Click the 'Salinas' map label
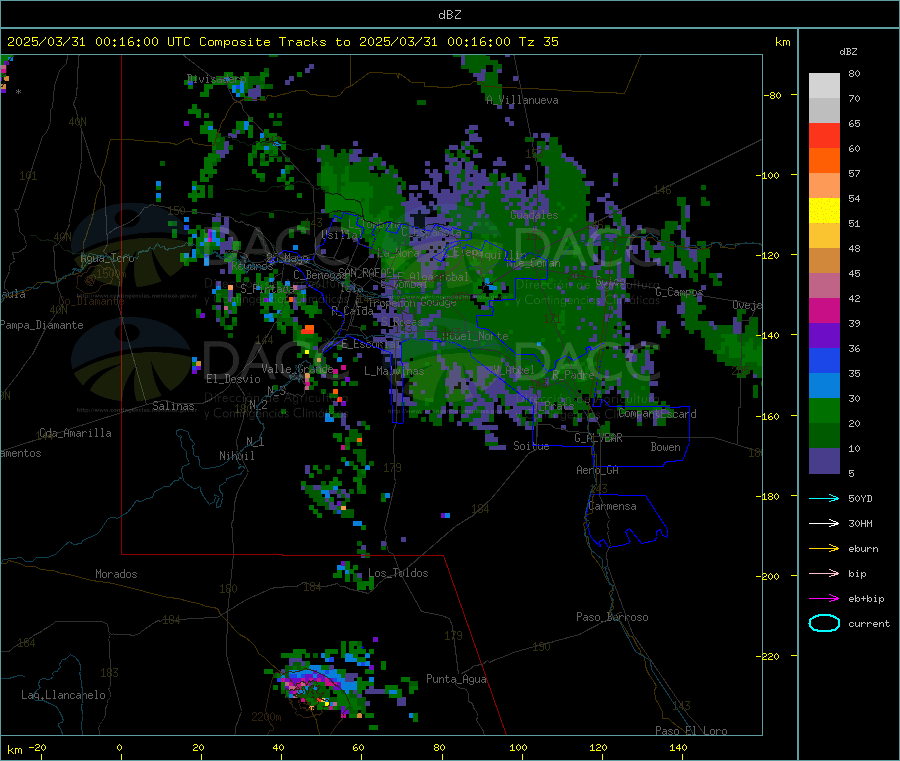The width and height of the screenshot is (900, 761). 173,406
